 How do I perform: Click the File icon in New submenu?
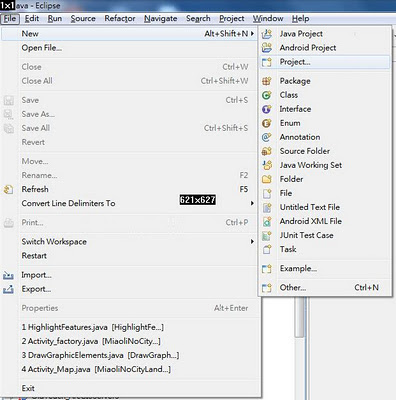pyautogui.click(x=267, y=193)
